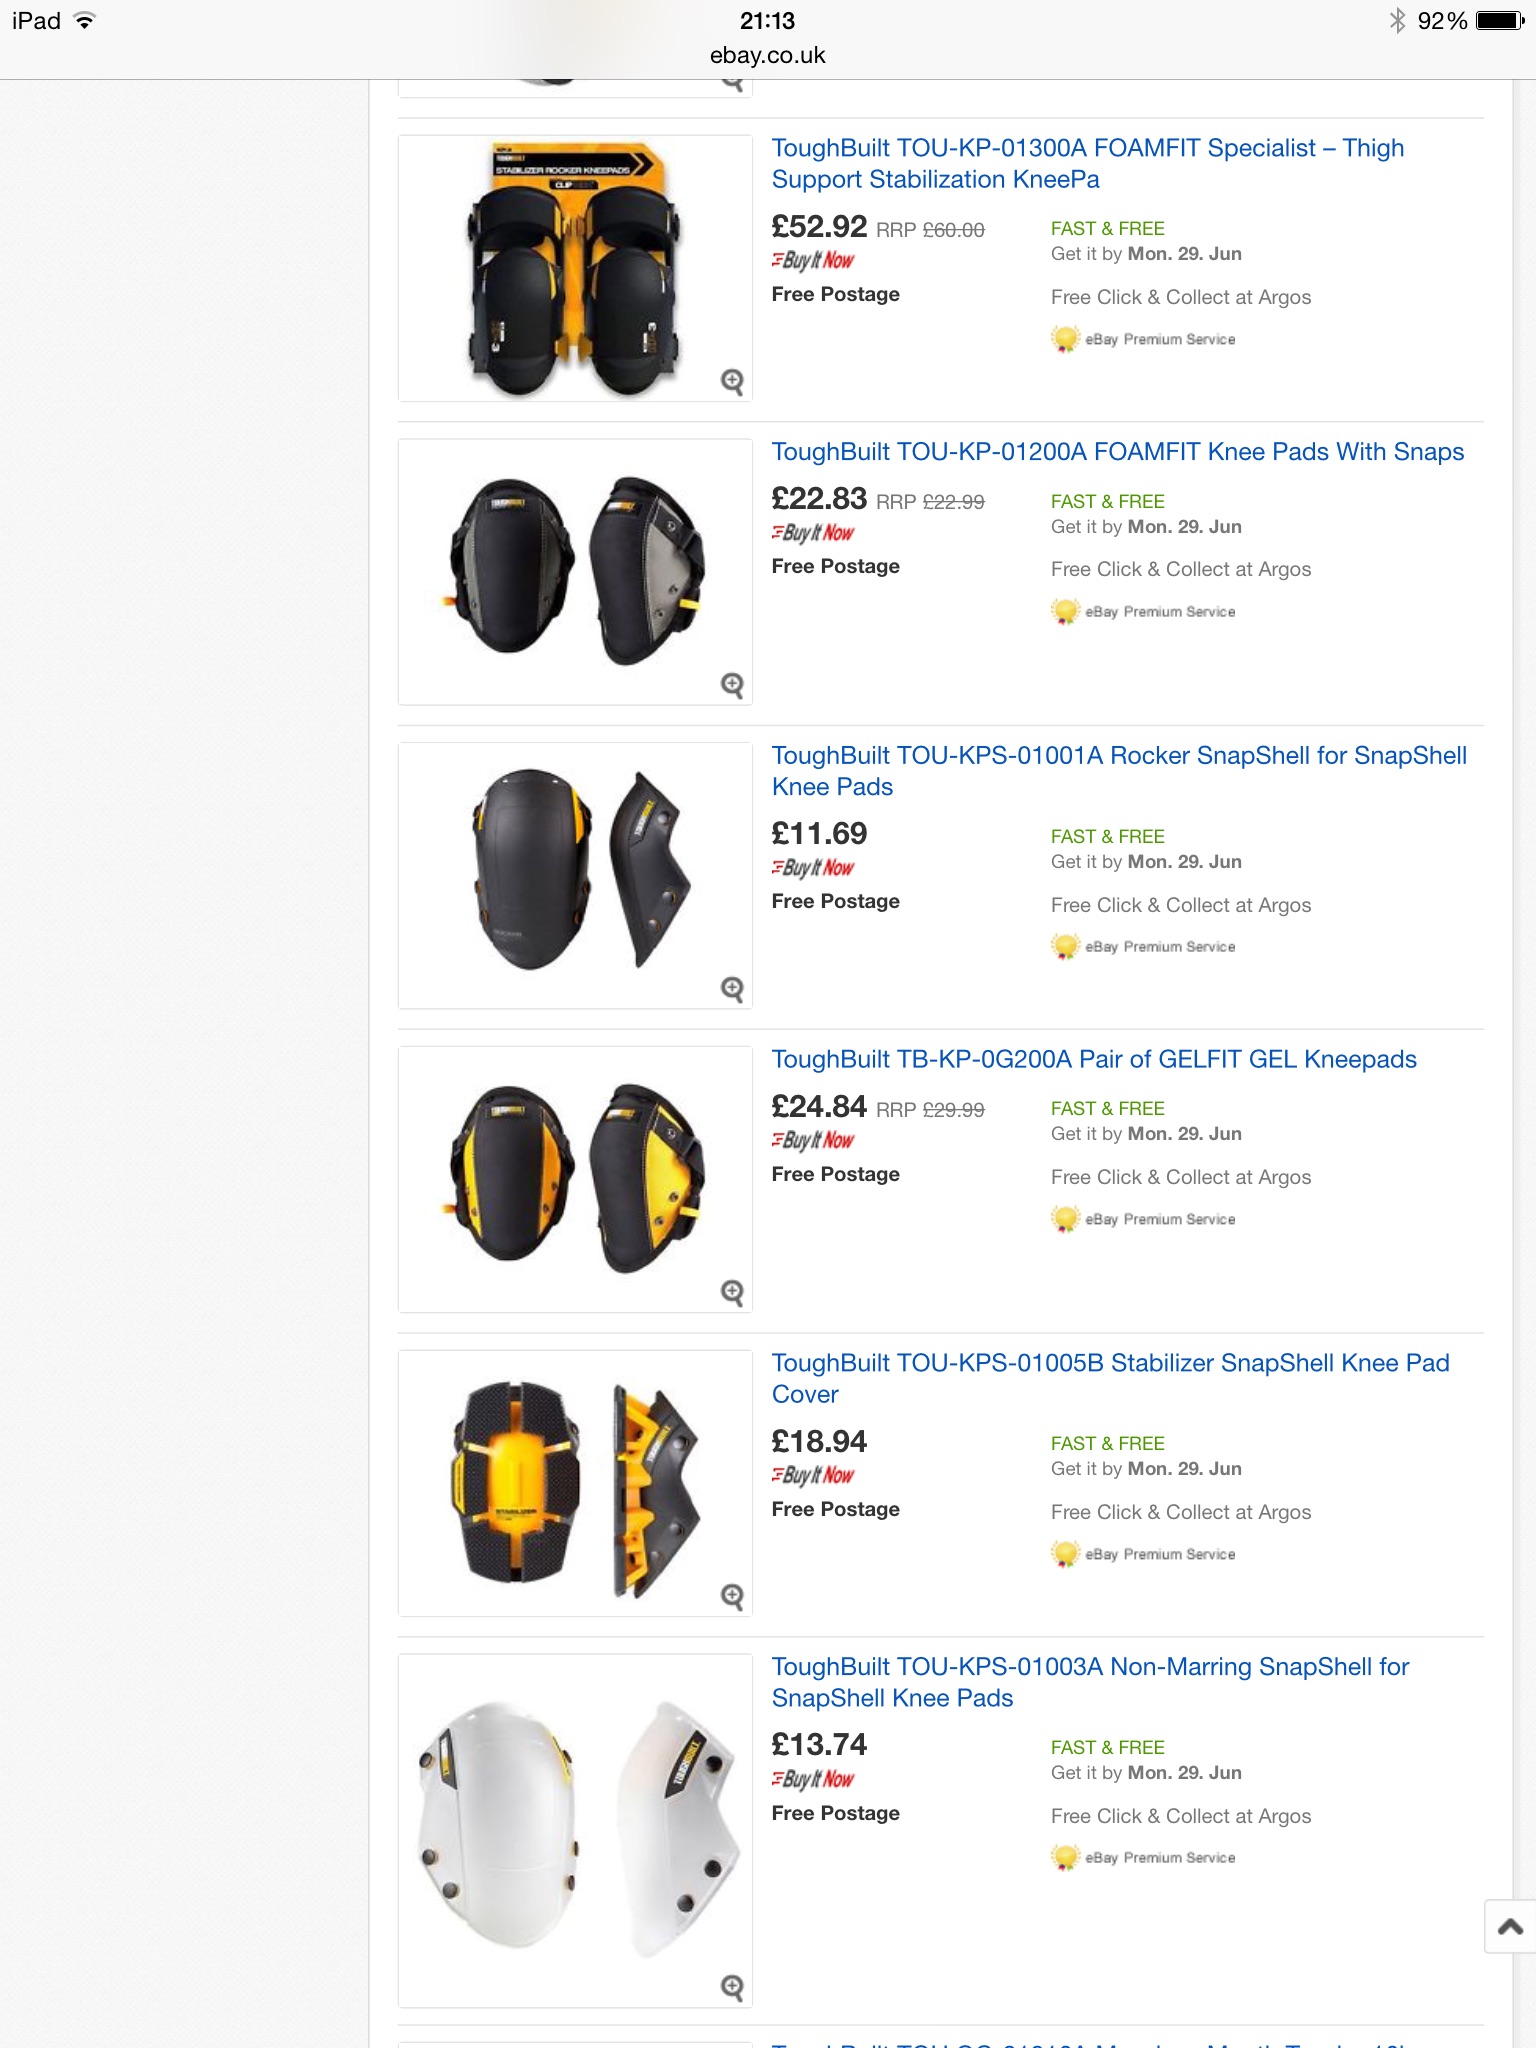
Task: Zoom the TOU-KP-01300A knee pad image
Action: (732, 381)
